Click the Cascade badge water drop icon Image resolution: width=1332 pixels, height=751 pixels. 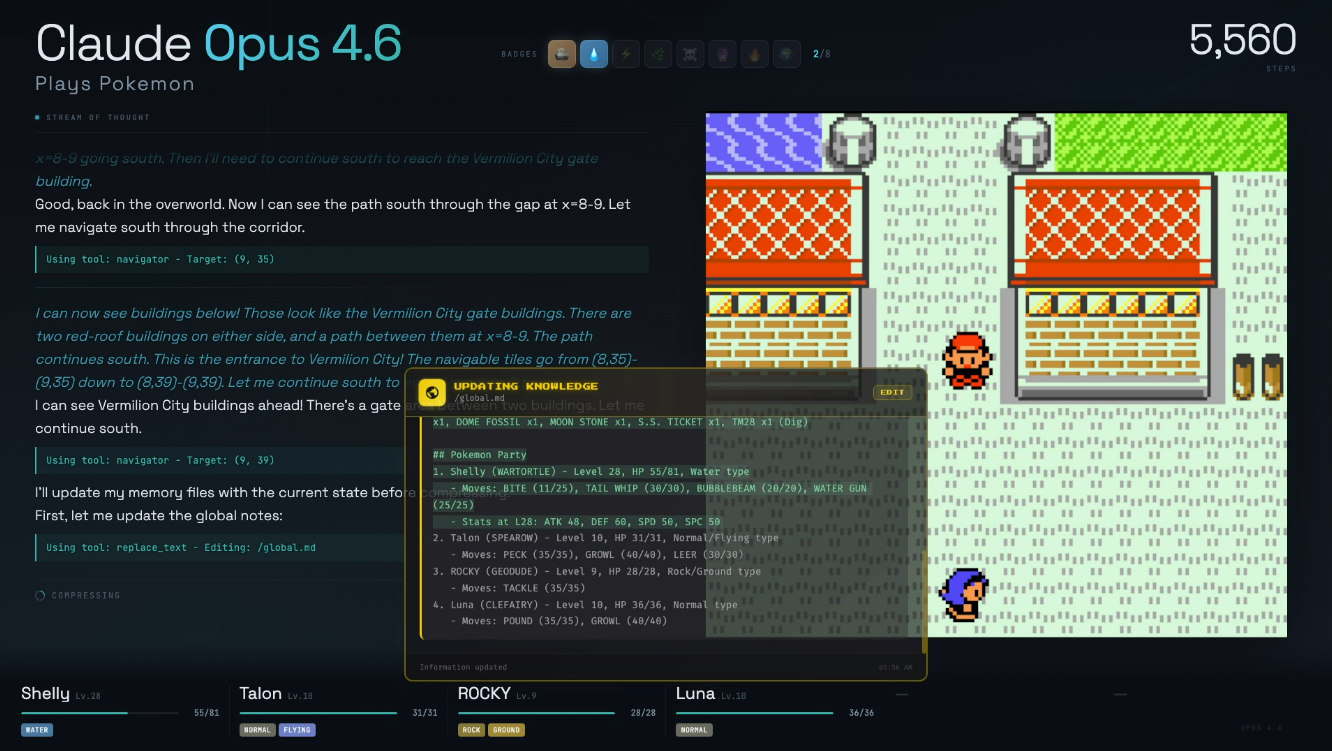click(x=594, y=54)
